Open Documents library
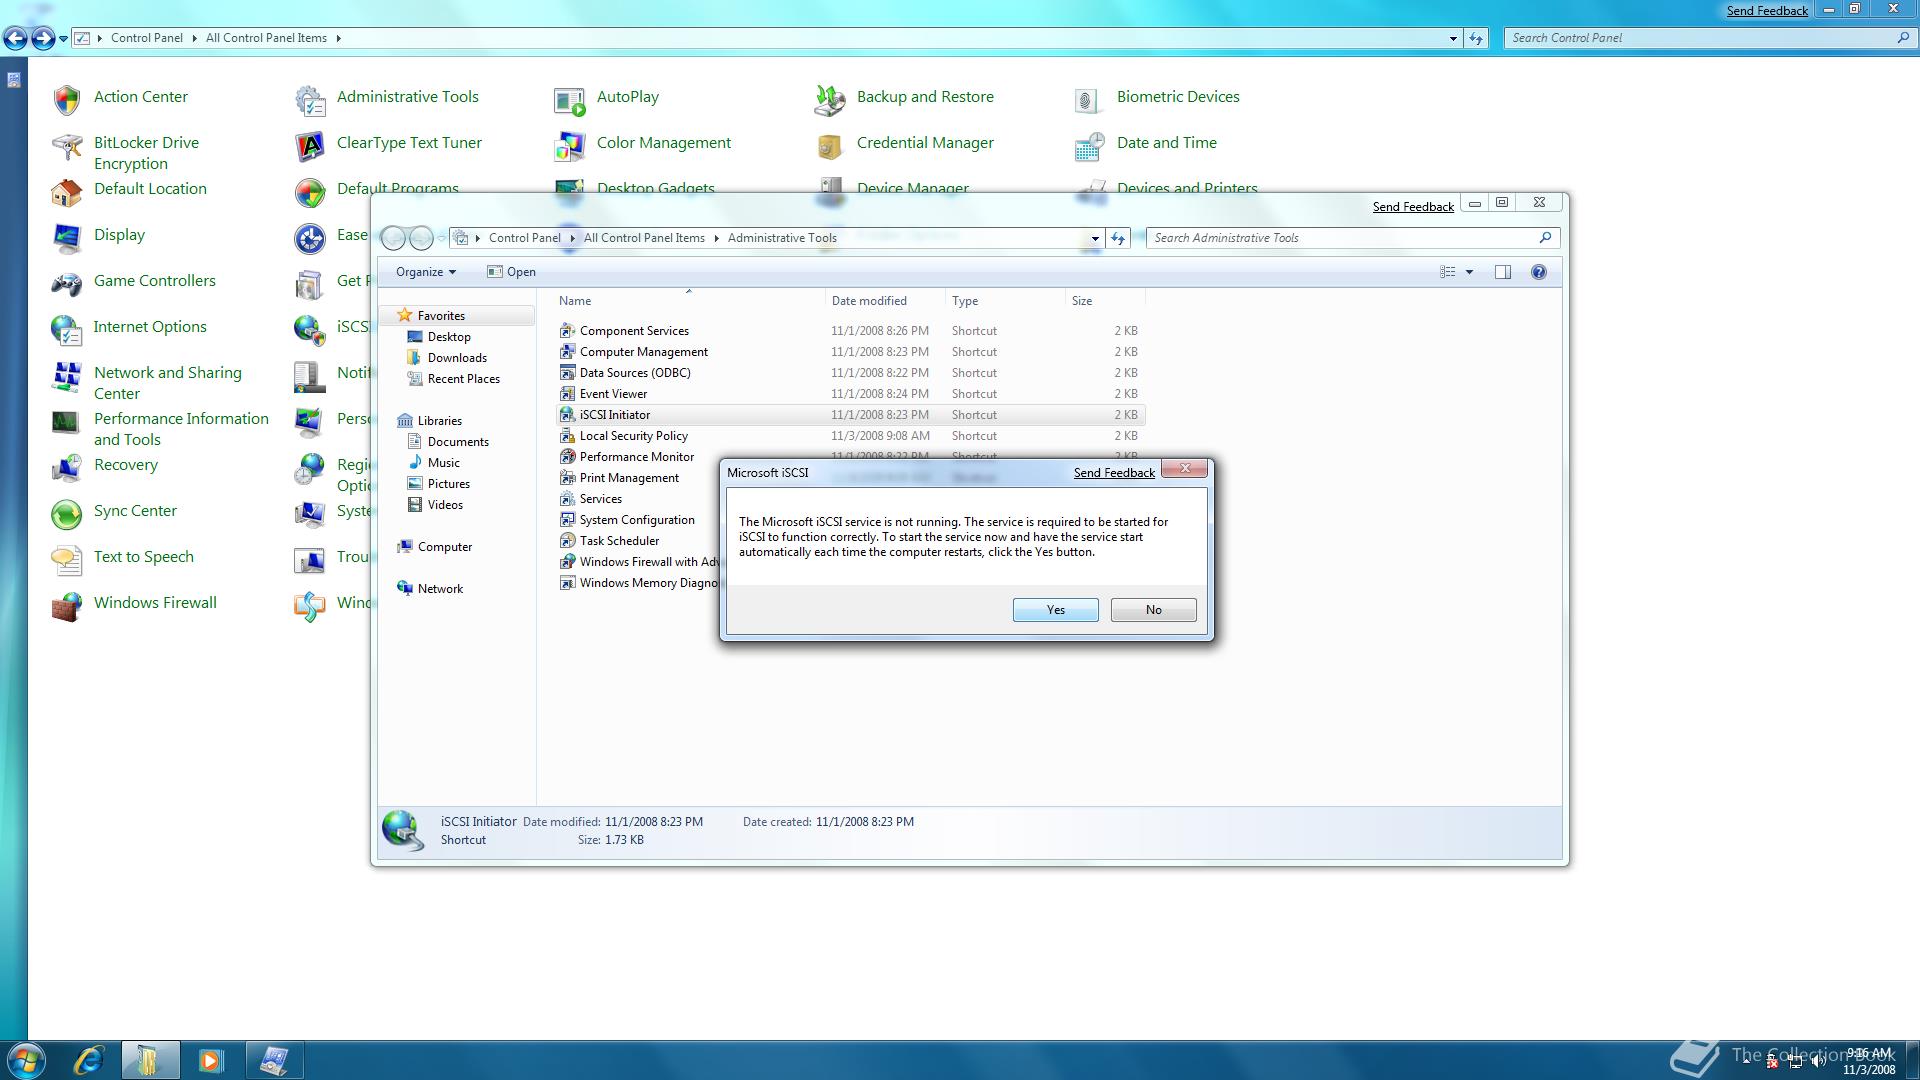 point(458,442)
